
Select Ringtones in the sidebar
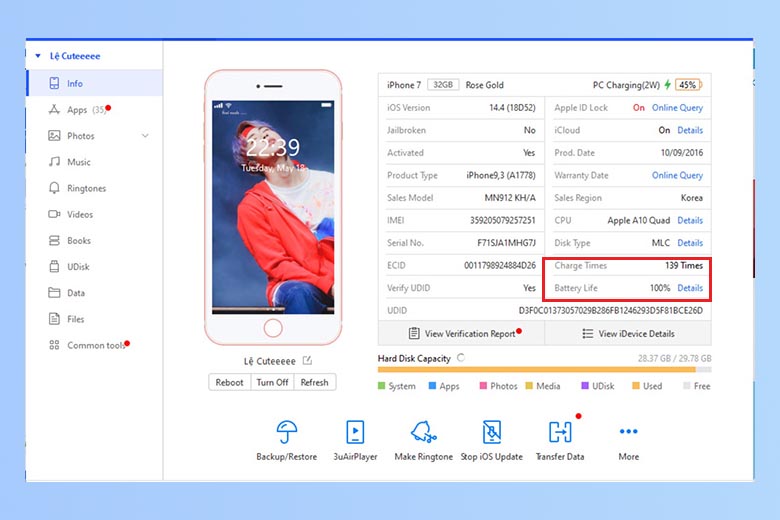tap(86, 188)
